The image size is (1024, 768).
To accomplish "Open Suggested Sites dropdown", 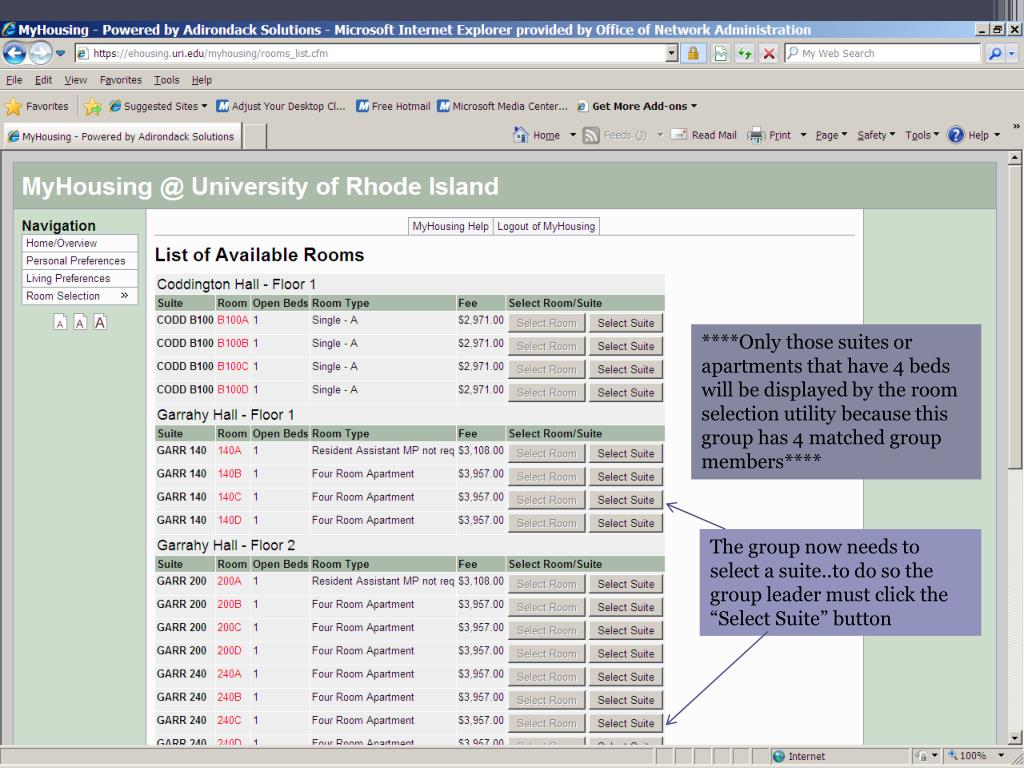I will (157, 106).
